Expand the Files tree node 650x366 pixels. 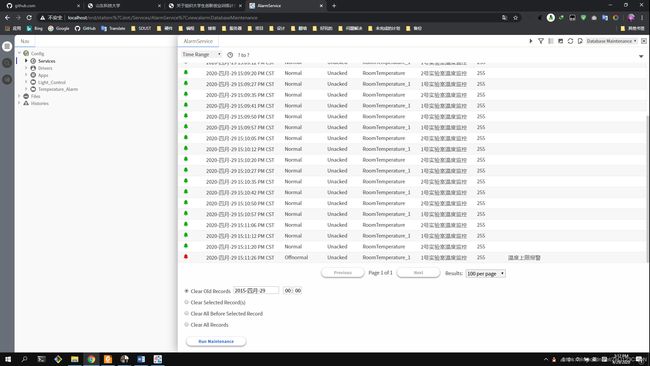point(19,96)
